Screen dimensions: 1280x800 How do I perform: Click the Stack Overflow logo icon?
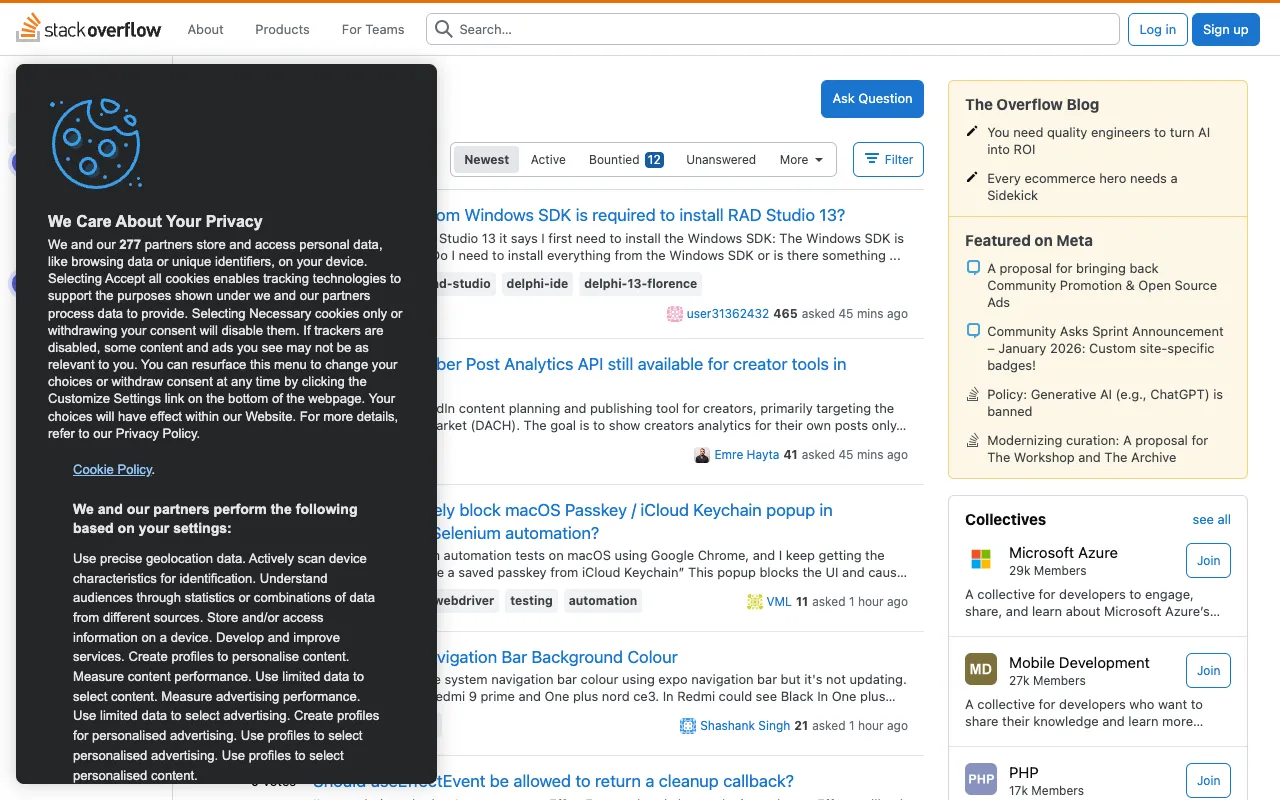tap(29, 29)
